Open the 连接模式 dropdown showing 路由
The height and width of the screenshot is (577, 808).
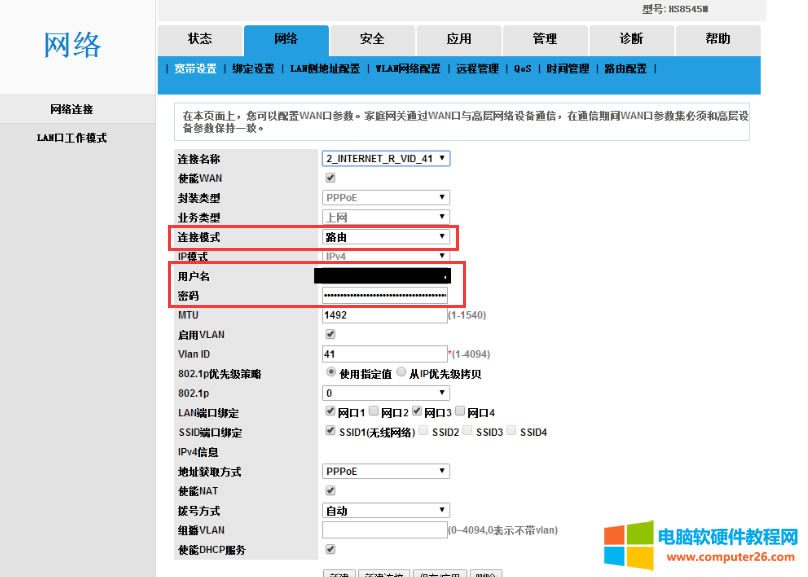point(385,237)
